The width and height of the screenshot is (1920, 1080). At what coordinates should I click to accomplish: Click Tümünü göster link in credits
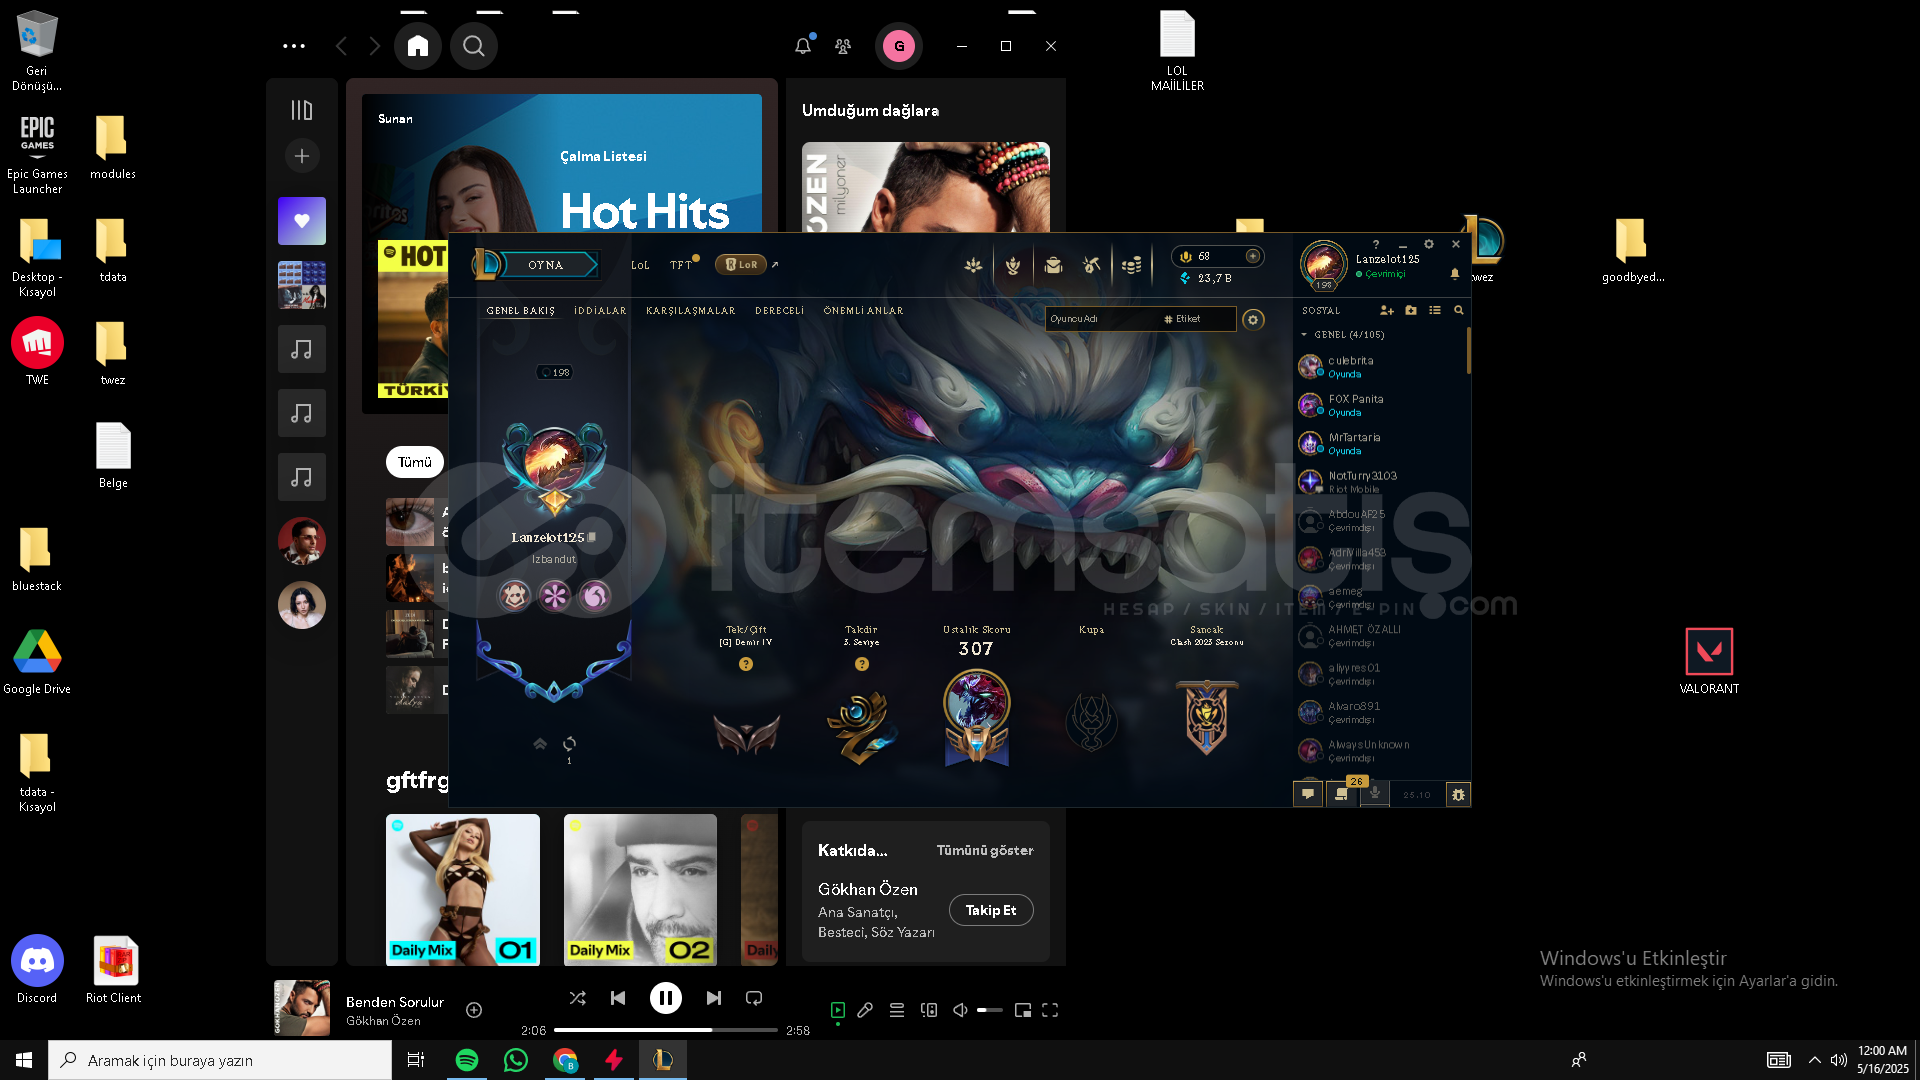tap(985, 850)
